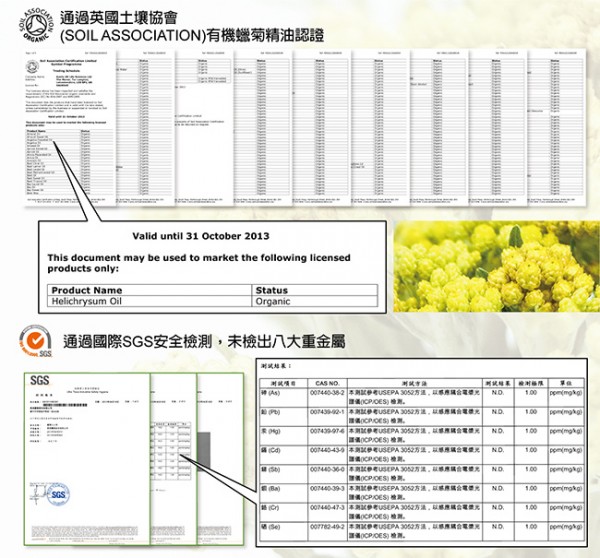600x558 pixels.
Task: Open the SGS report cover page thumbnail
Action: [x=87, y=459]
